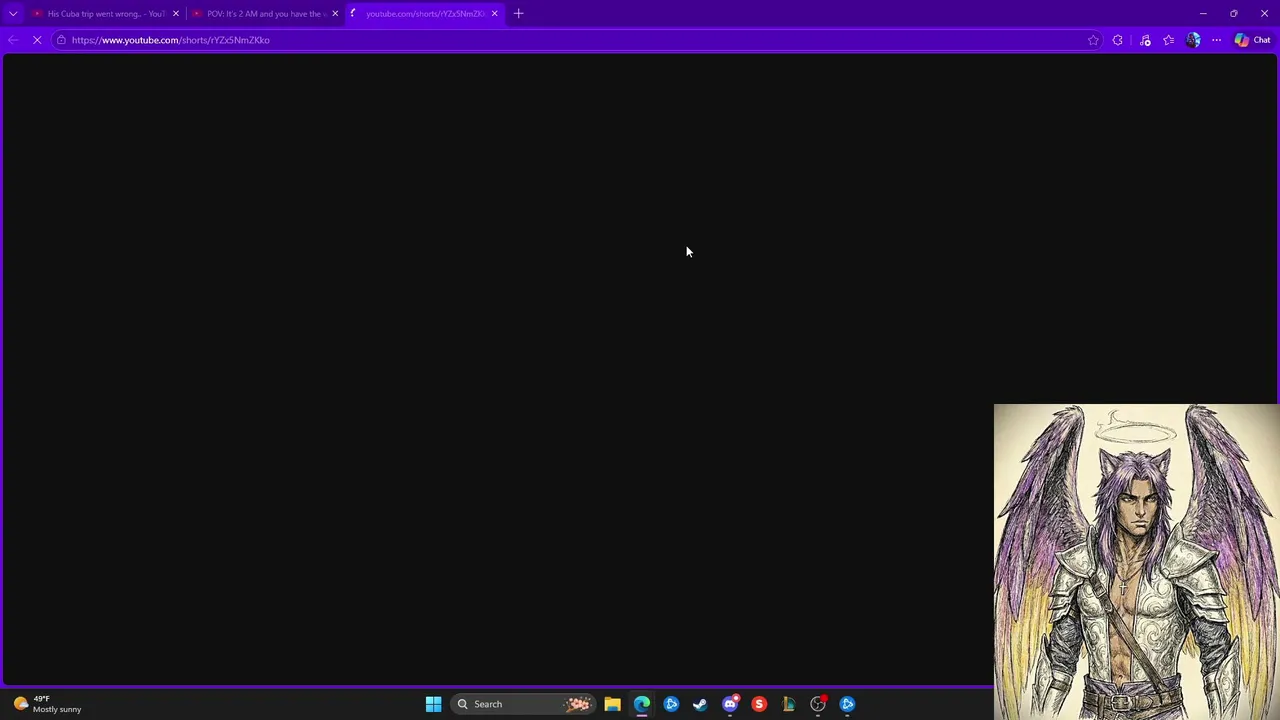
Task: Open the red S app in taskbar
Action: 759,704
